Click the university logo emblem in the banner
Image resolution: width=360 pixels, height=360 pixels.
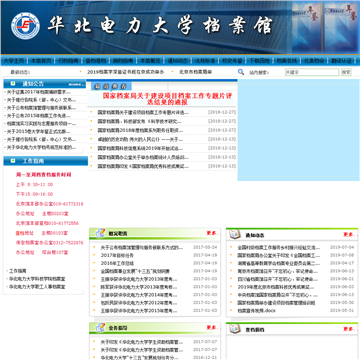tap(25, 26)
